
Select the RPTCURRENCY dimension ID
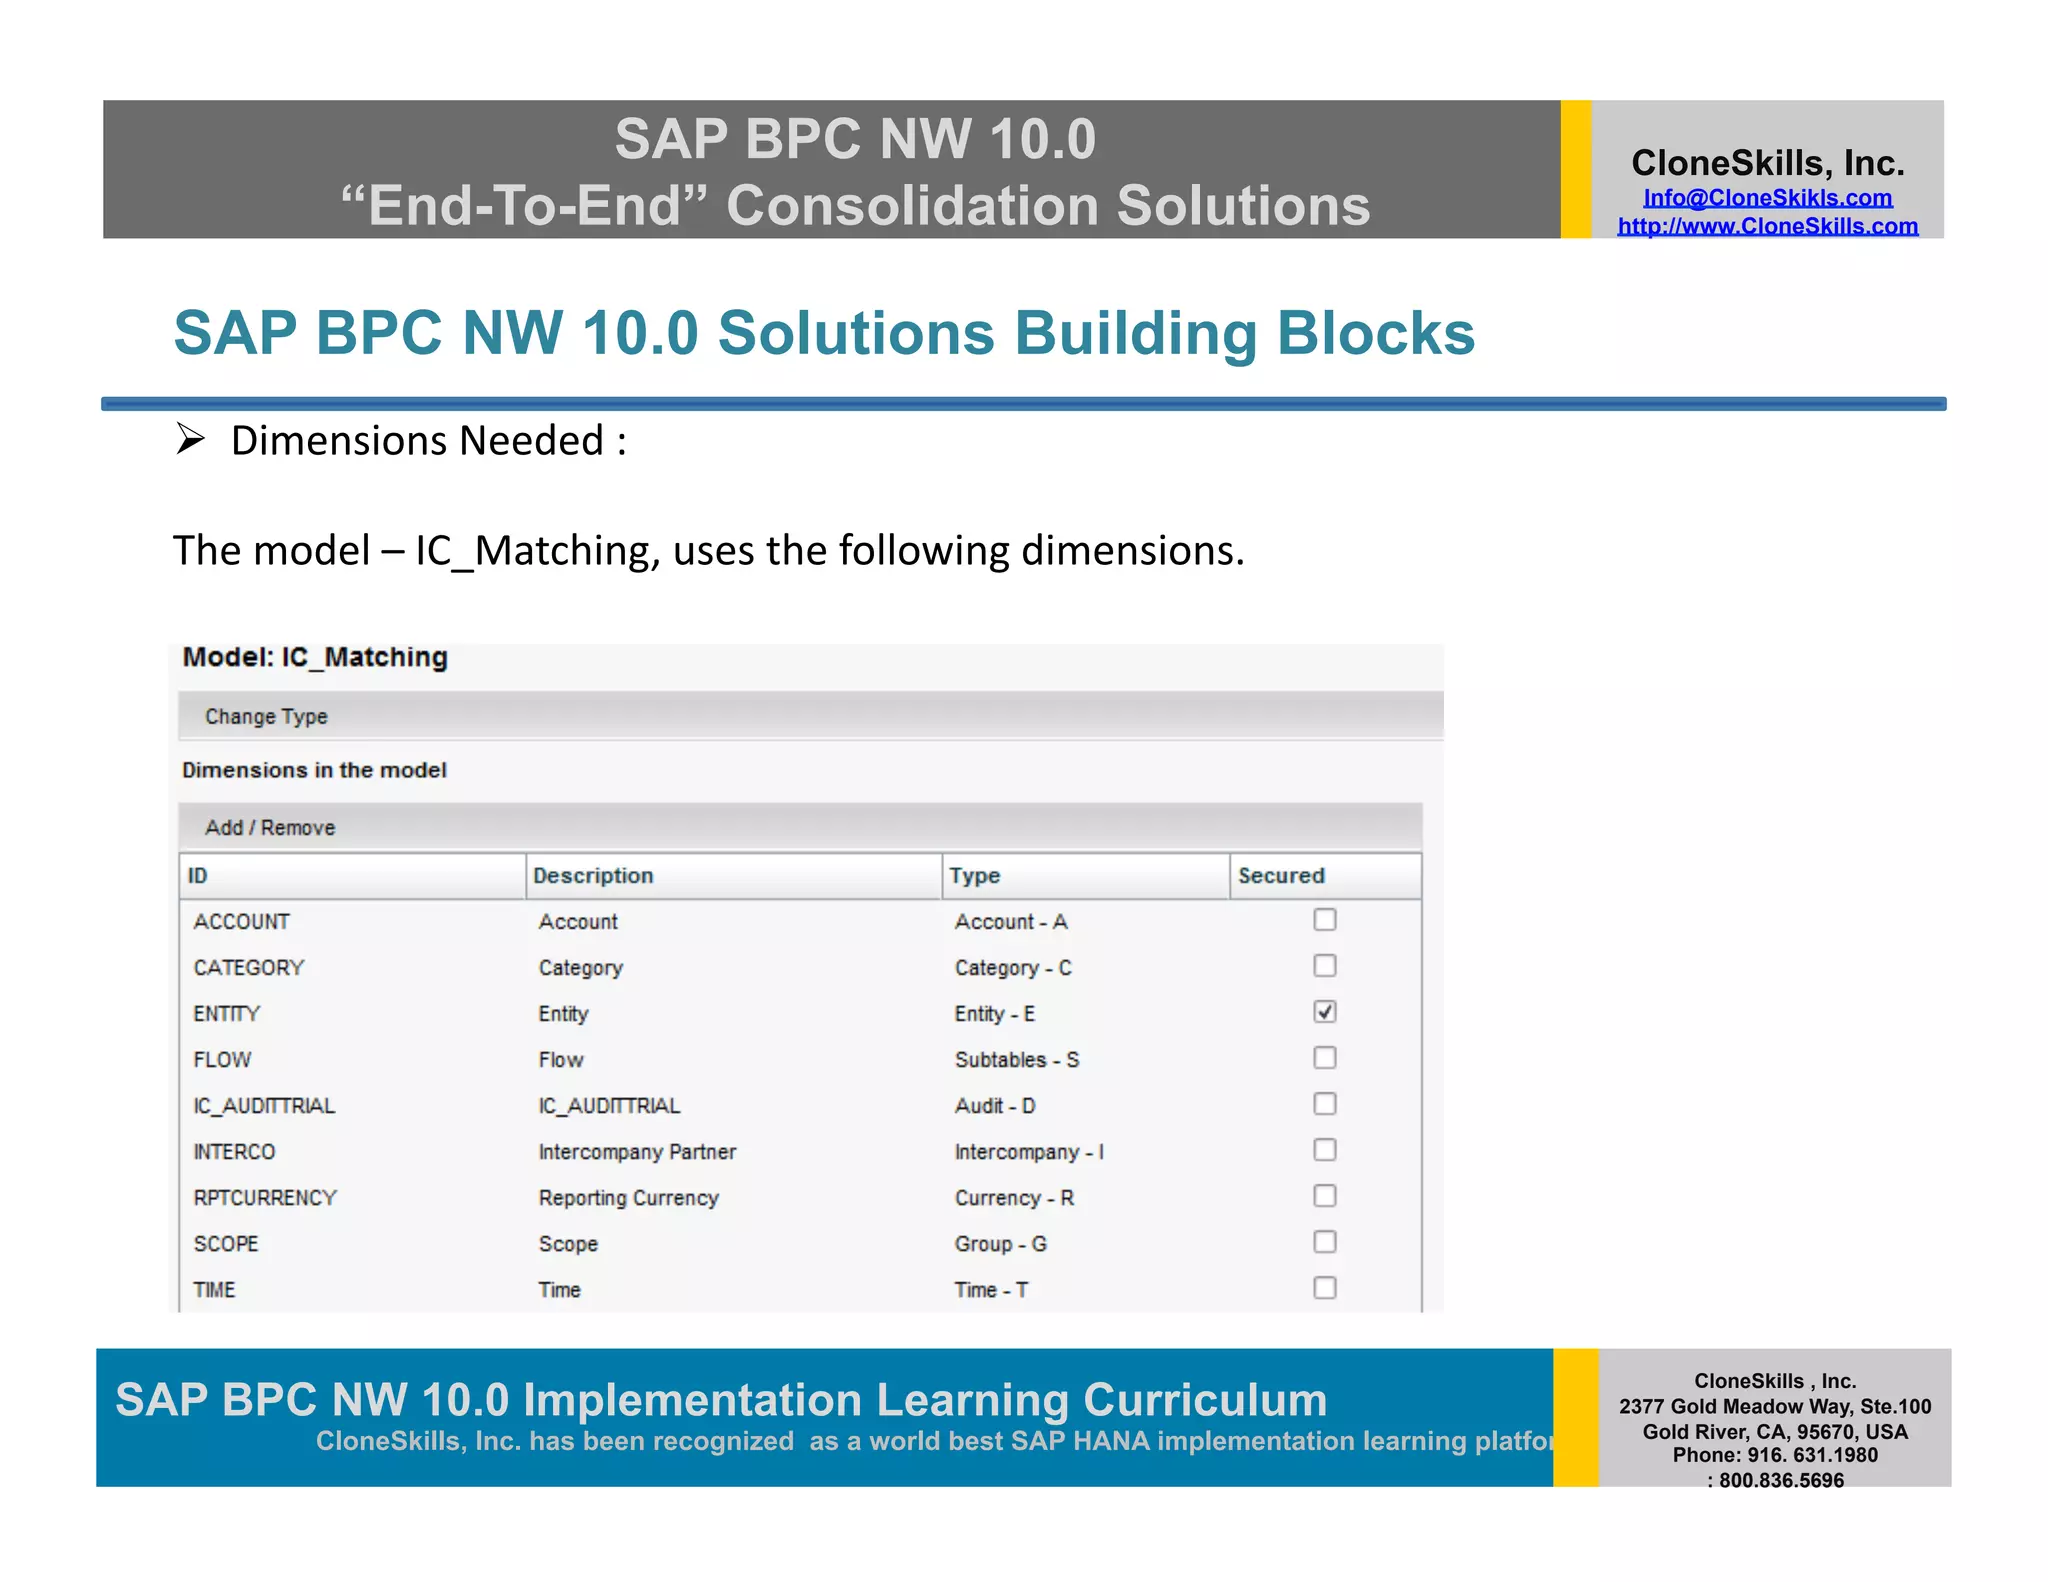point(265,1198)
